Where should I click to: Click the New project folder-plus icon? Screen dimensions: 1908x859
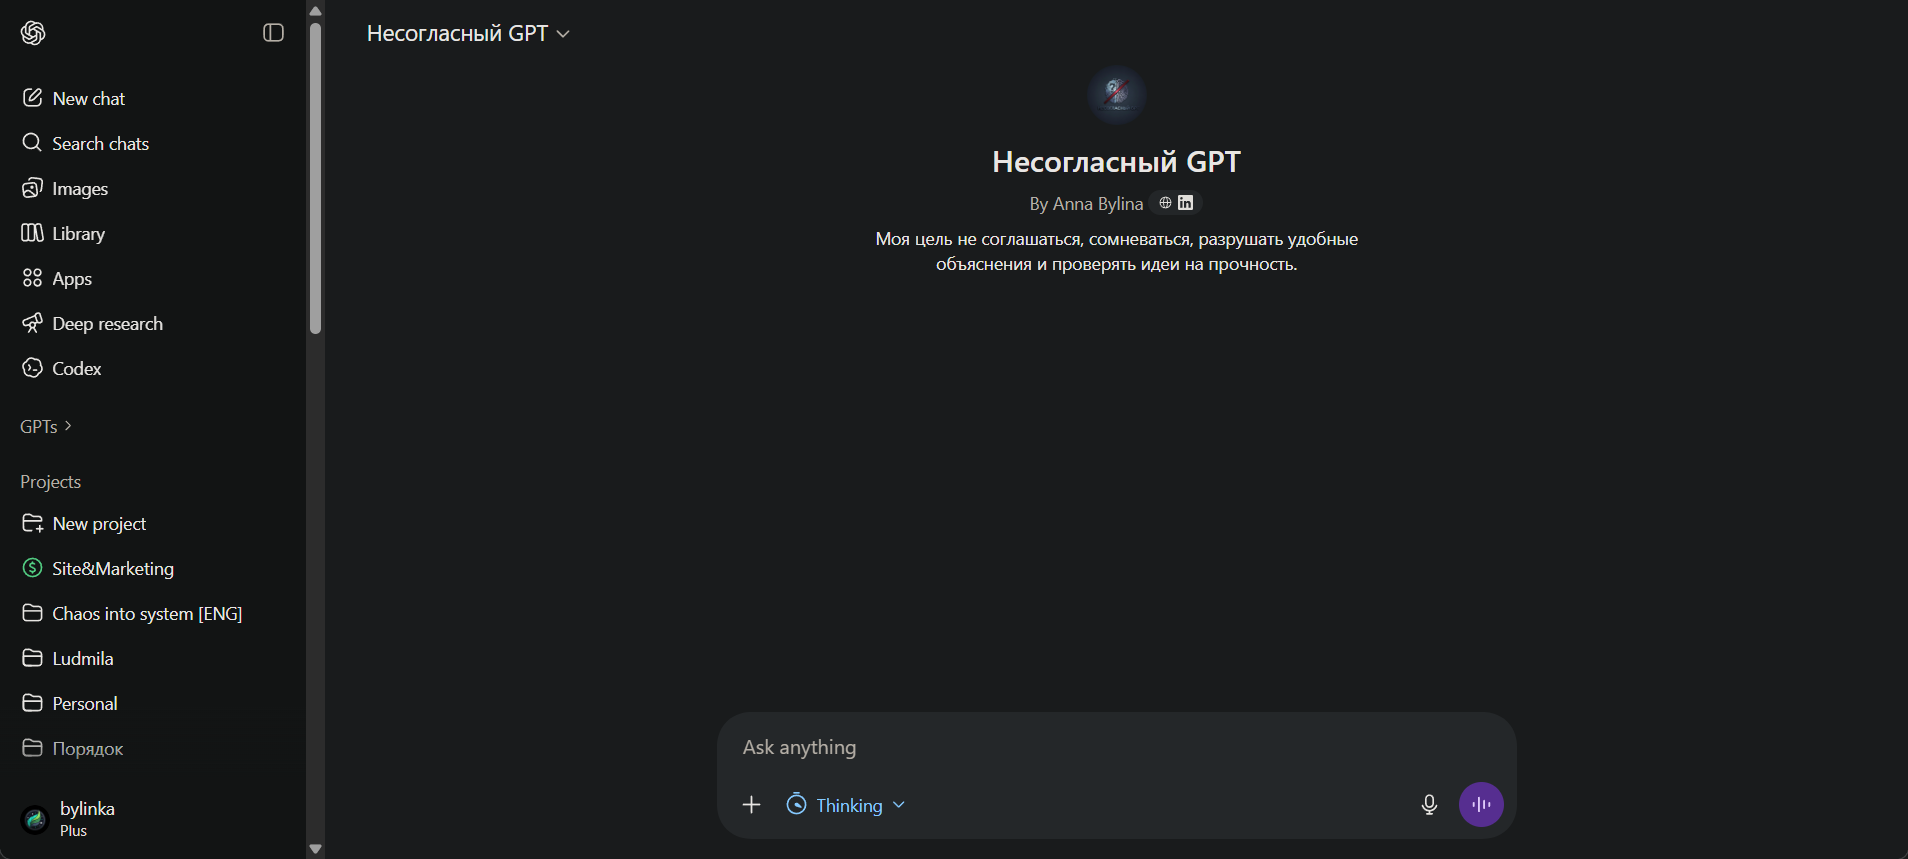coord(32,523)
